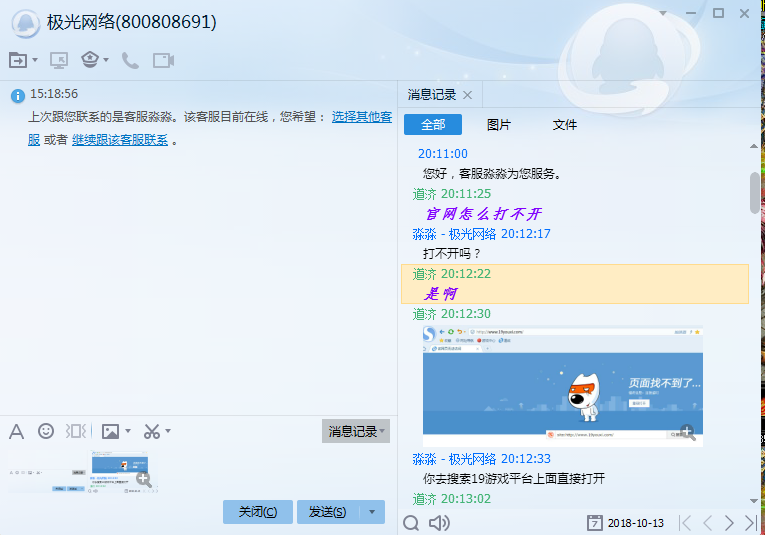Start a video call with the camera icon
Screen dimensions: 765x535
click(x=163, y=60)
